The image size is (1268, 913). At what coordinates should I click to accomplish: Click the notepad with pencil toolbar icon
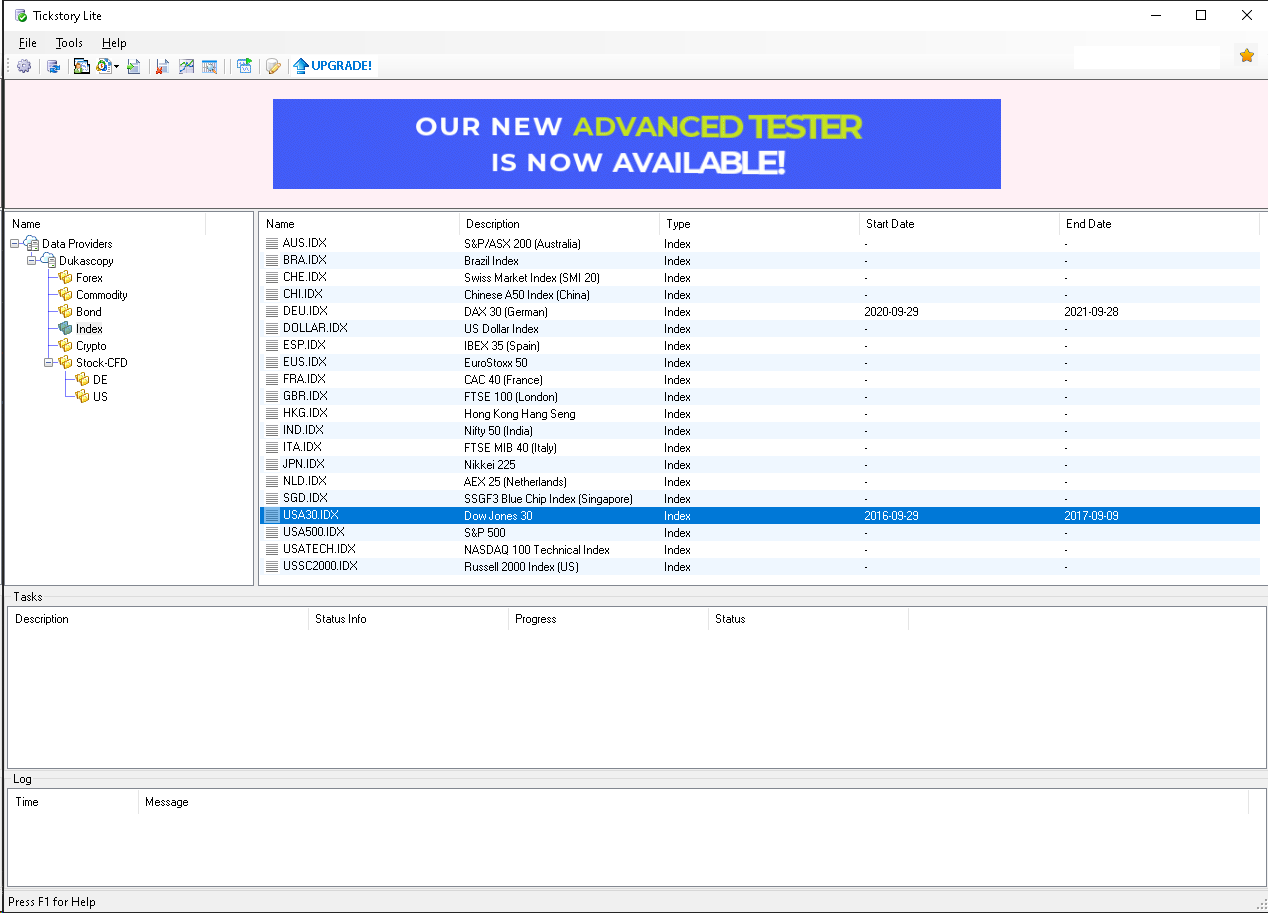click(x=272, y=66)
